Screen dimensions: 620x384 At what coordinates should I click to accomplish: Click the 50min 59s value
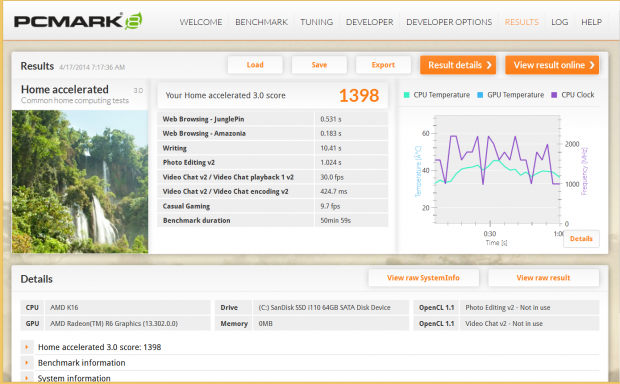[335, 220]
